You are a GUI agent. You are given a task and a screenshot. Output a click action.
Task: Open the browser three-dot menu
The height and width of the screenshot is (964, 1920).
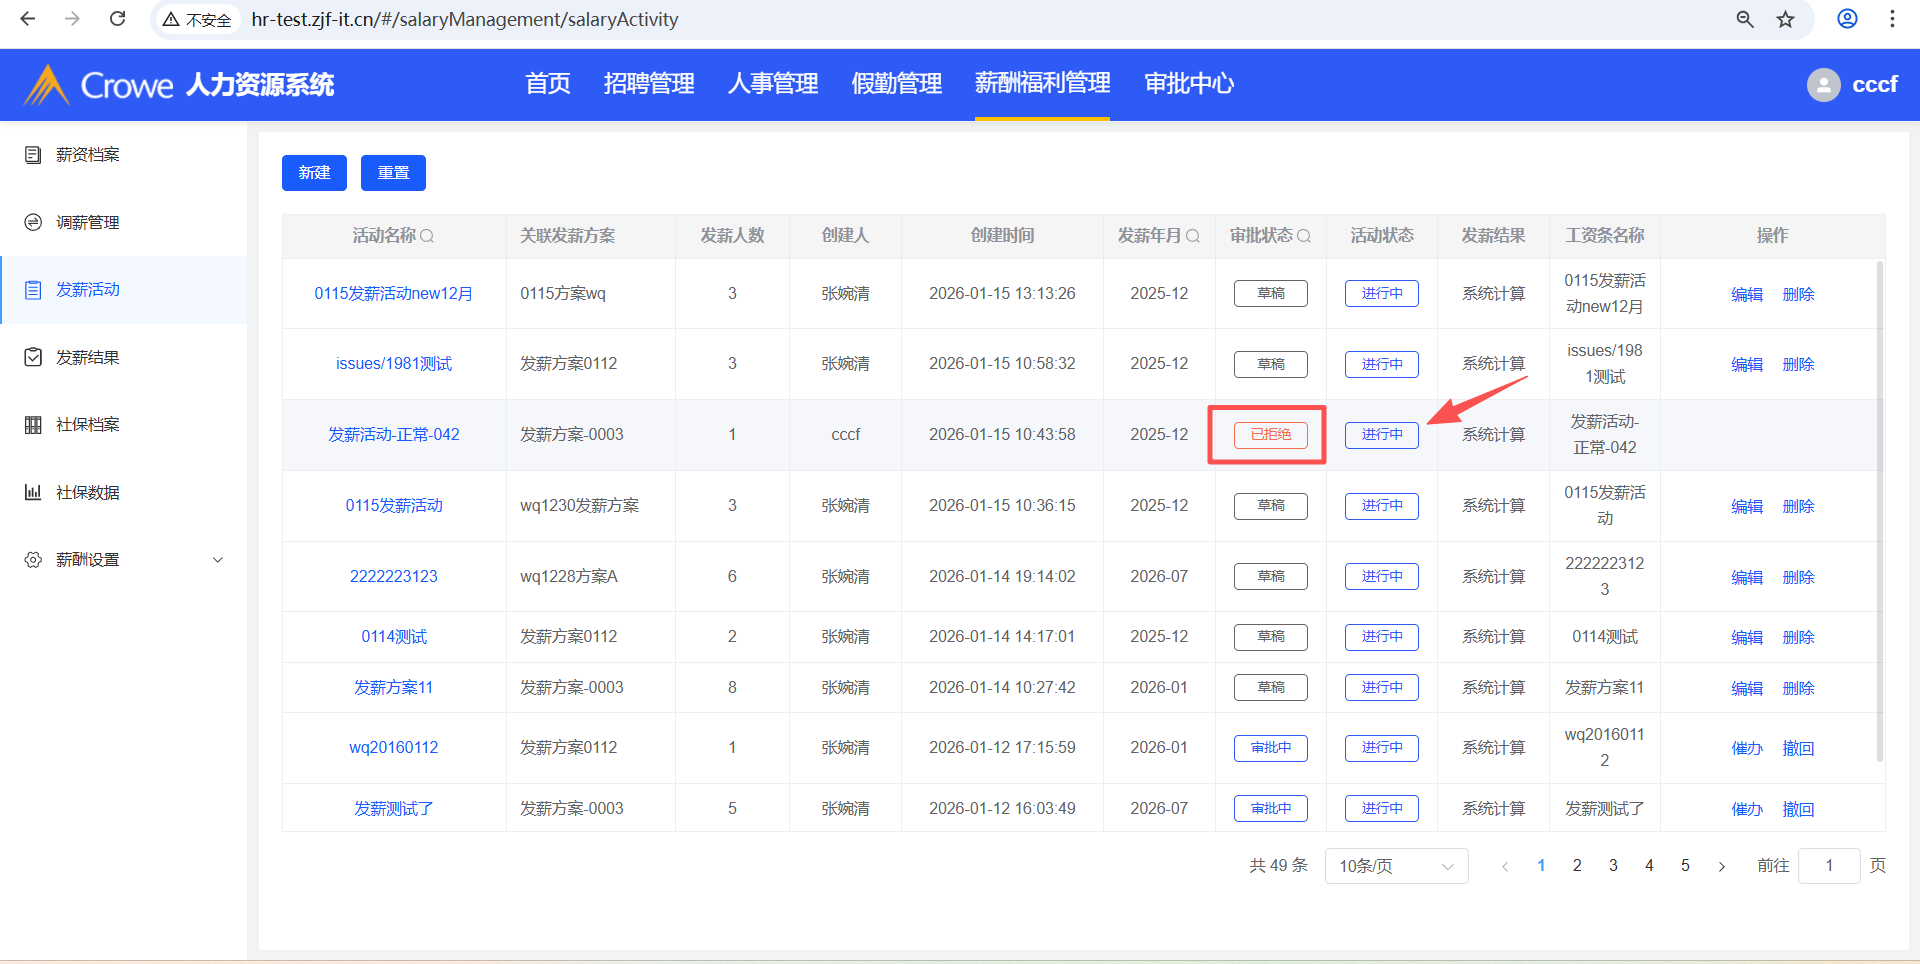tap(1892, 19)
